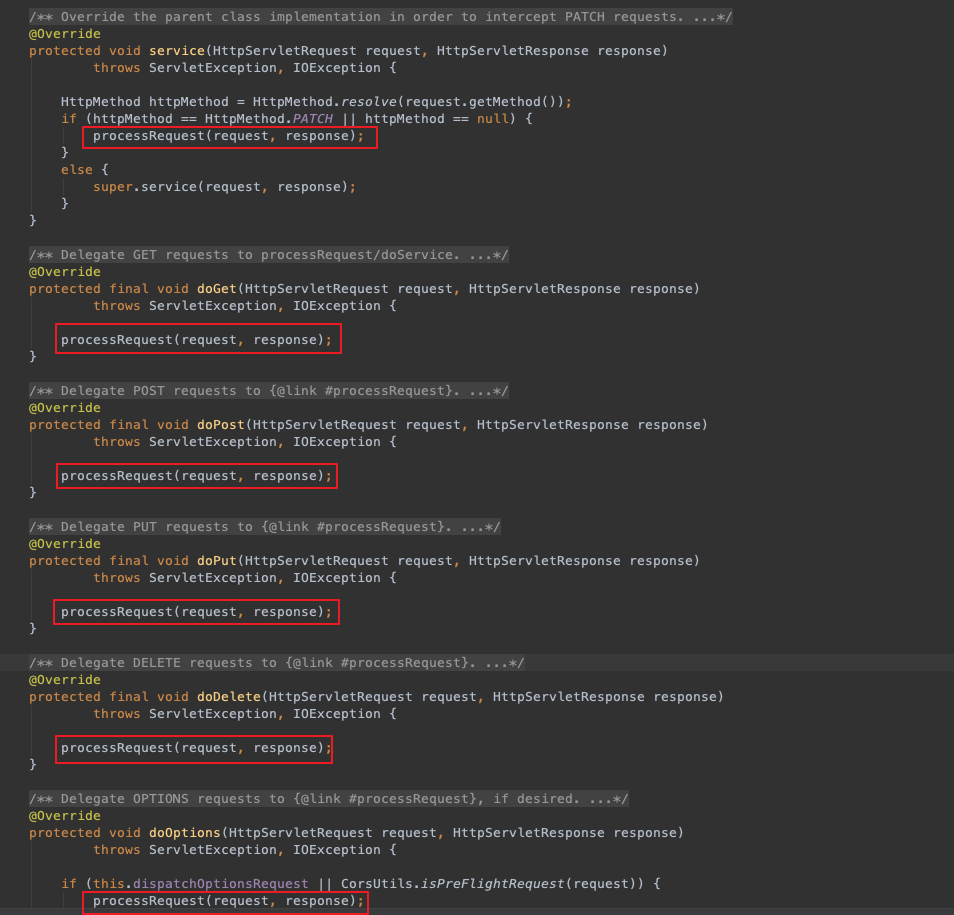The image size is (954, 915).
Task: Click the @Override annotation above doPost
Action: (64, 407)
